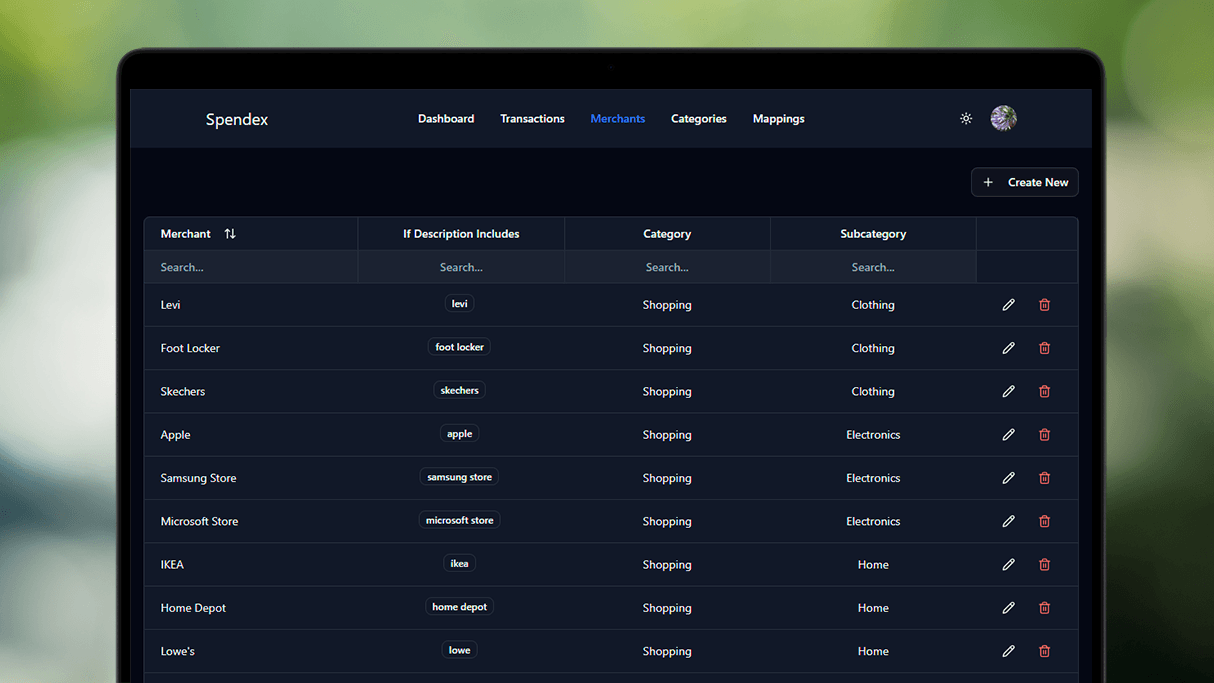
Task: Edit the Samsung Store merchant
Action: click(x=1008, y=478)
